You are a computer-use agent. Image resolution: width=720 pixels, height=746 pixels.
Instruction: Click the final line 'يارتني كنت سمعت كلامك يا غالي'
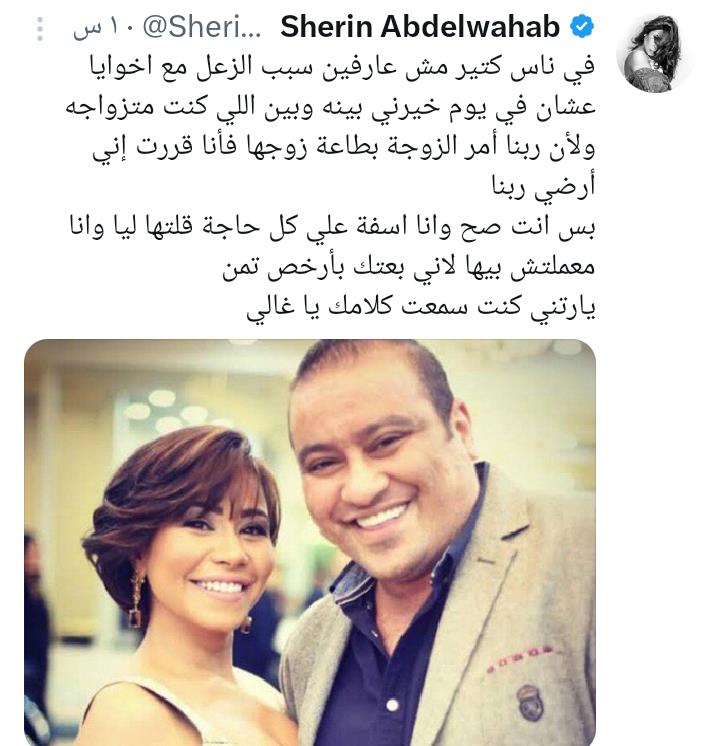pos(421,308)
